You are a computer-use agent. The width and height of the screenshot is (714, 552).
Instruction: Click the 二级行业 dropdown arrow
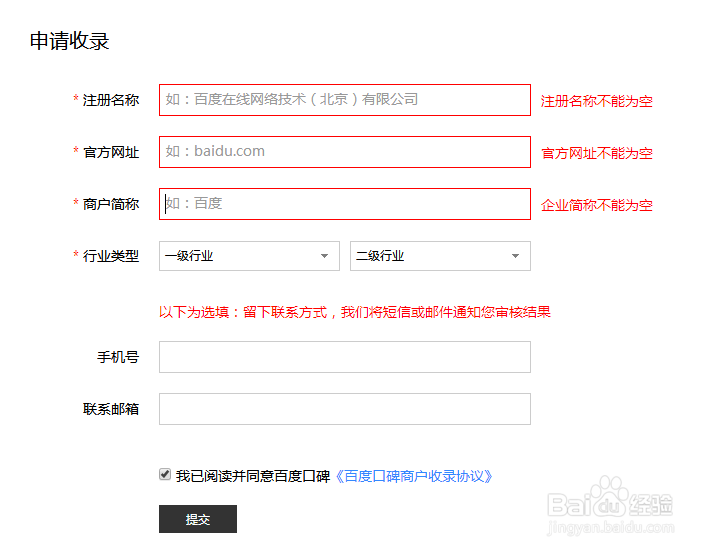point(515,256)
